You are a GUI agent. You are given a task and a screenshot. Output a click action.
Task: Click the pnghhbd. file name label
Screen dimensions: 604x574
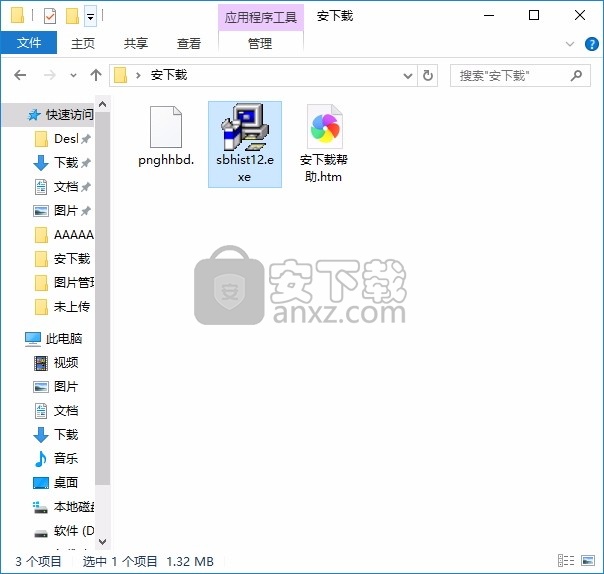coord(166,160)
